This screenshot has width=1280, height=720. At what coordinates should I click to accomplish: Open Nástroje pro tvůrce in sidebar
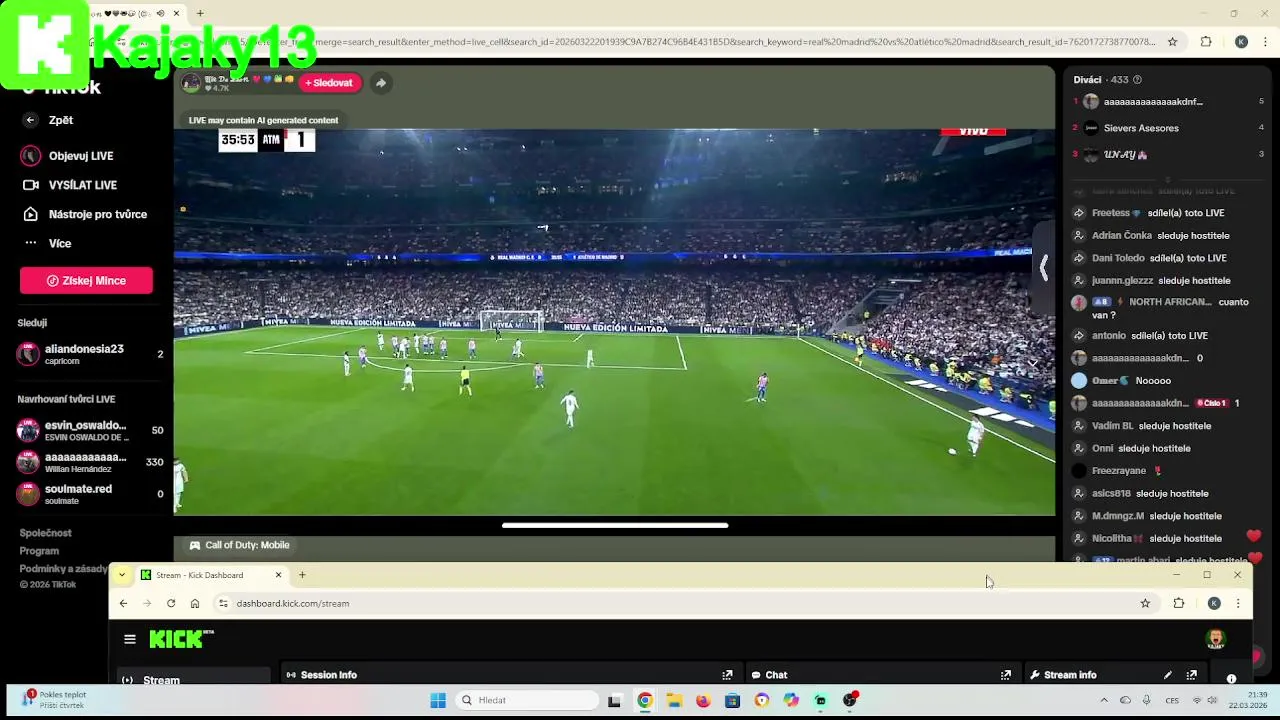point(84,214)
